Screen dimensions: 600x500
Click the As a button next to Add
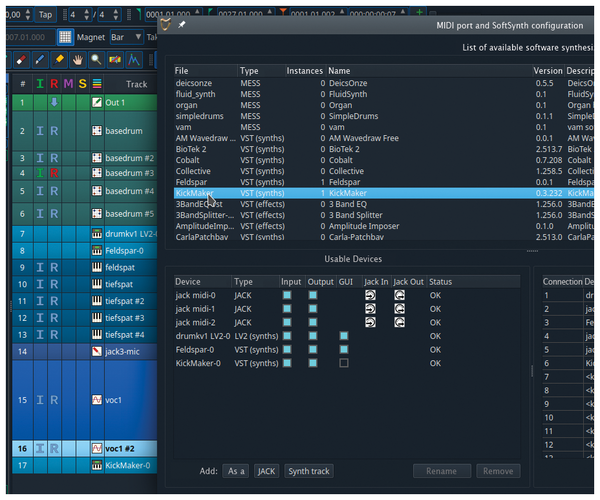[x=236, y=471]
